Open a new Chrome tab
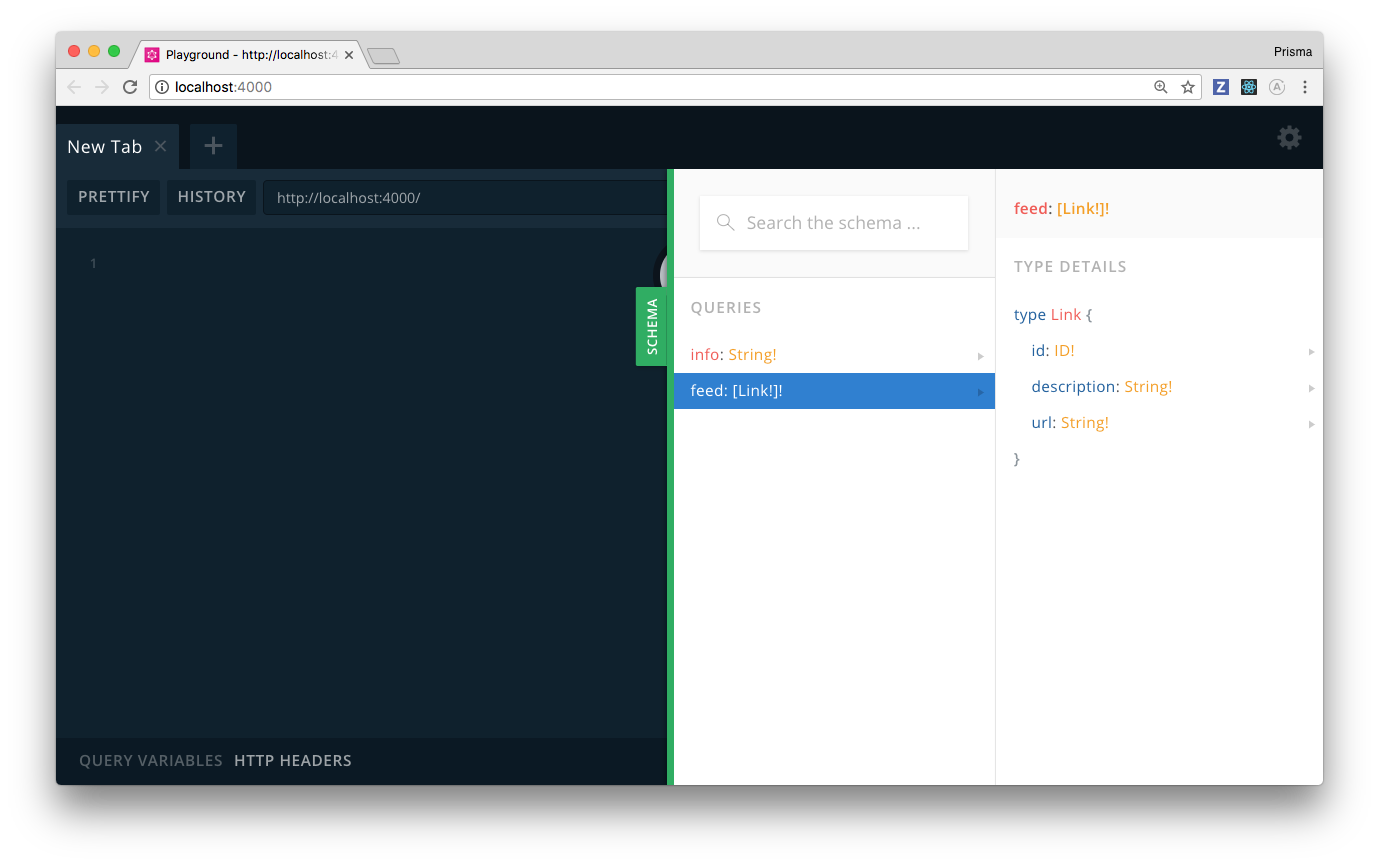Image resolution: width=1379 pixels, height=865 pixels. tap(383, 56)
